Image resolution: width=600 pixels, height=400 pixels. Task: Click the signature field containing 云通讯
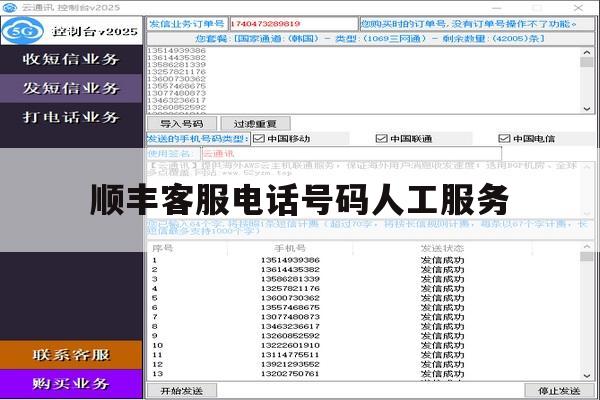[x=352, y=154]
